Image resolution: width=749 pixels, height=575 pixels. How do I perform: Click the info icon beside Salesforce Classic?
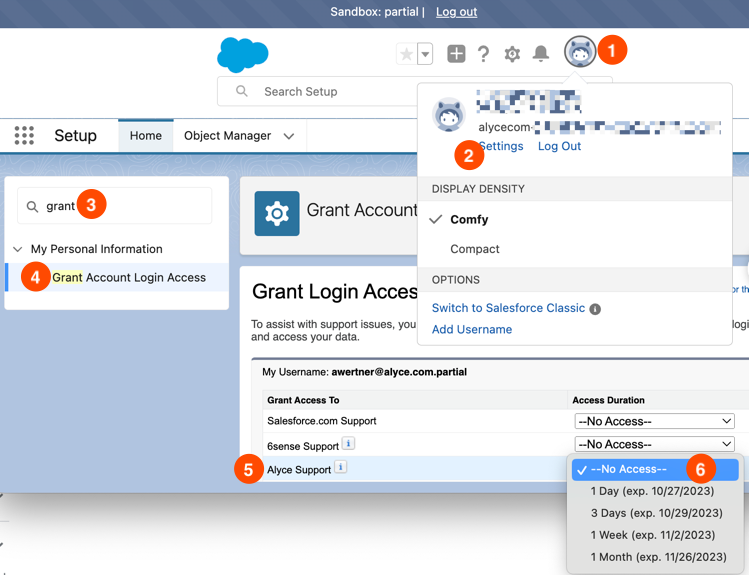(x=595, y=309)
